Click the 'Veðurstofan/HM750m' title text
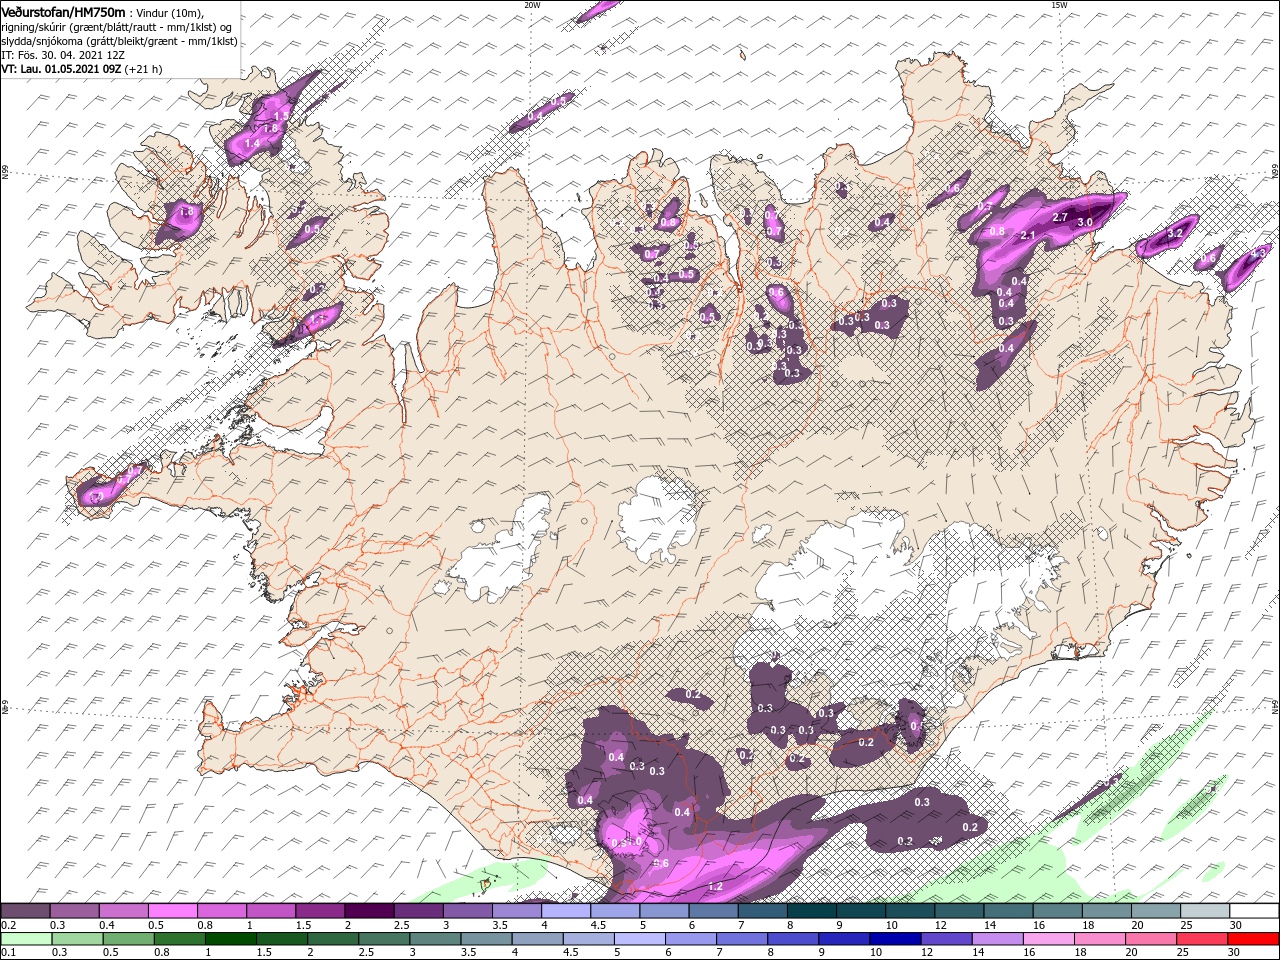Image resolution: width=1280 pixels, height=960 pixels. [63, 11]
